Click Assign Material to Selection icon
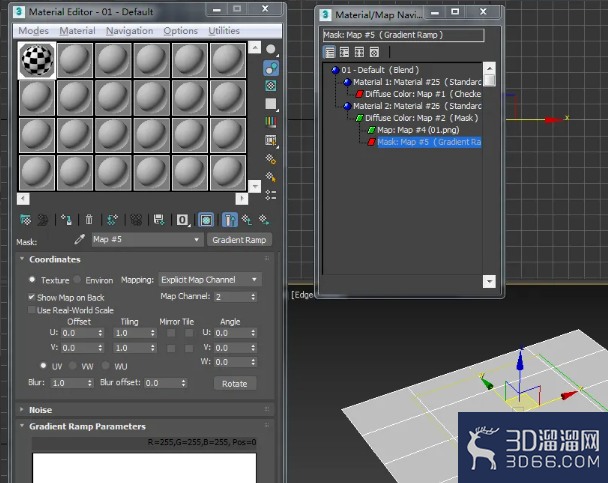The image size is (608, 483). (66, 220)
